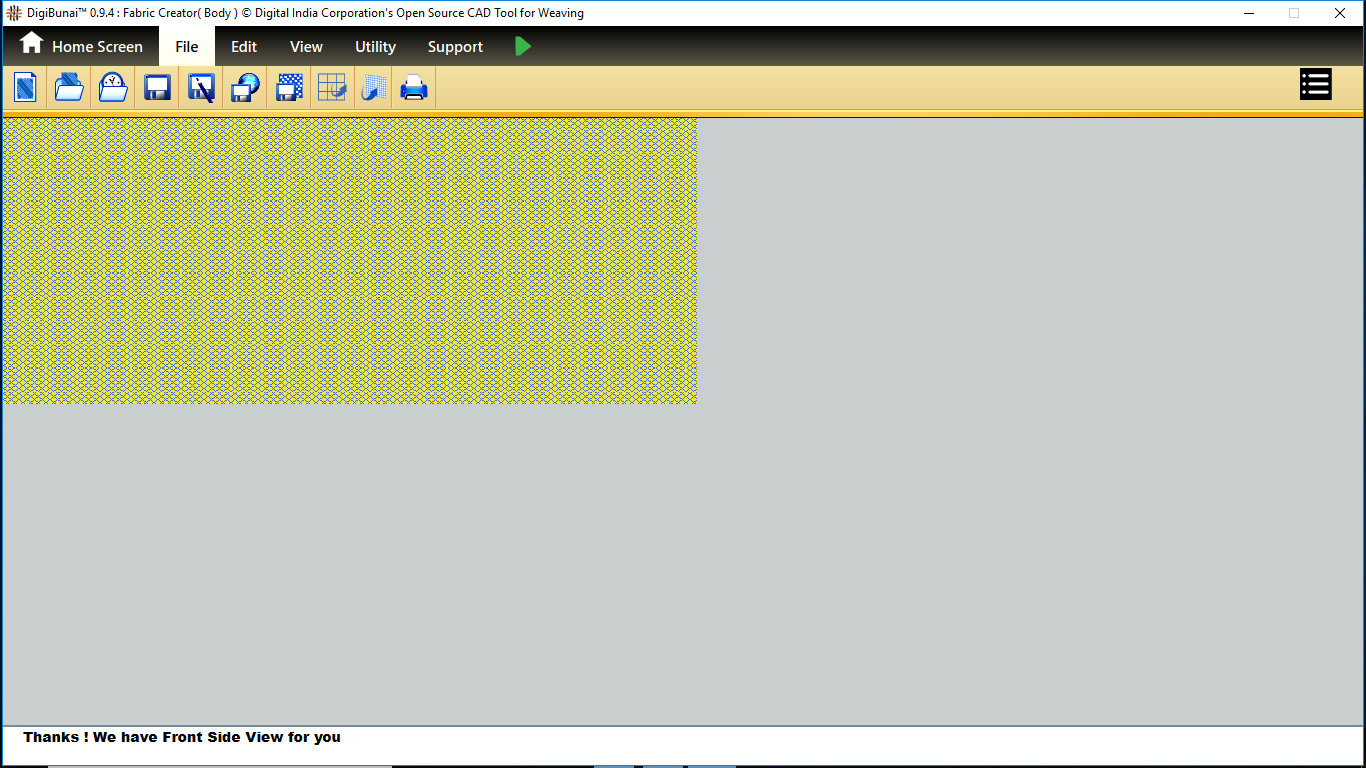Click the yellow woven fabric preview
1366x768 pixels.
(x=350, y=261)
